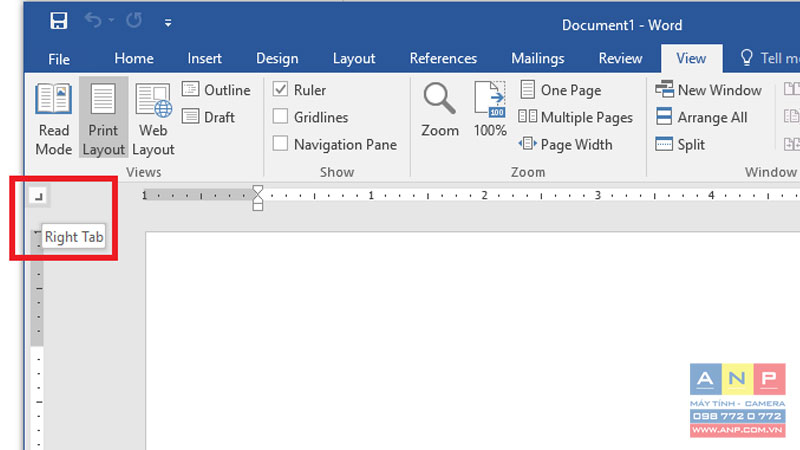Select Print Layout view

[103, 118]
